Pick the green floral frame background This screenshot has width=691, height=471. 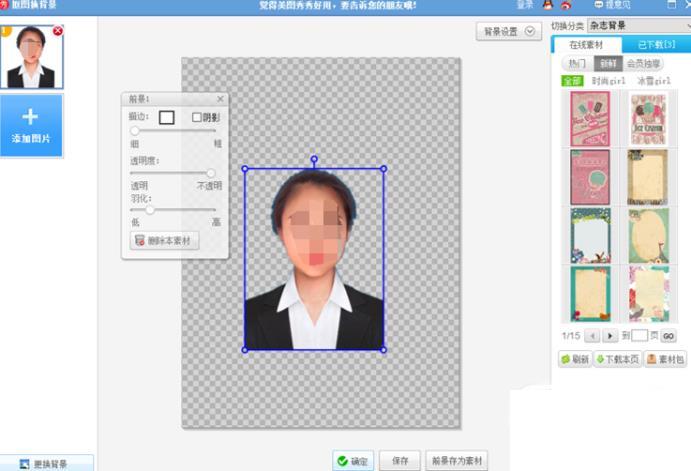591,236
